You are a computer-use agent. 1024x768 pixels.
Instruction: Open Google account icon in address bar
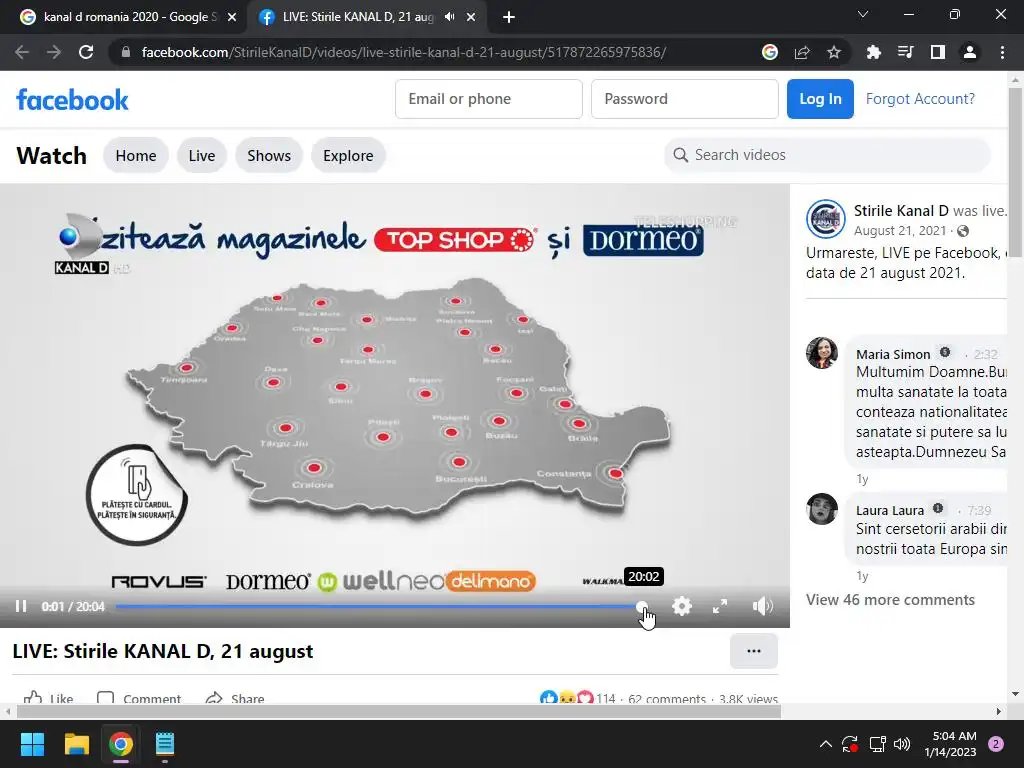coord(770,52)
